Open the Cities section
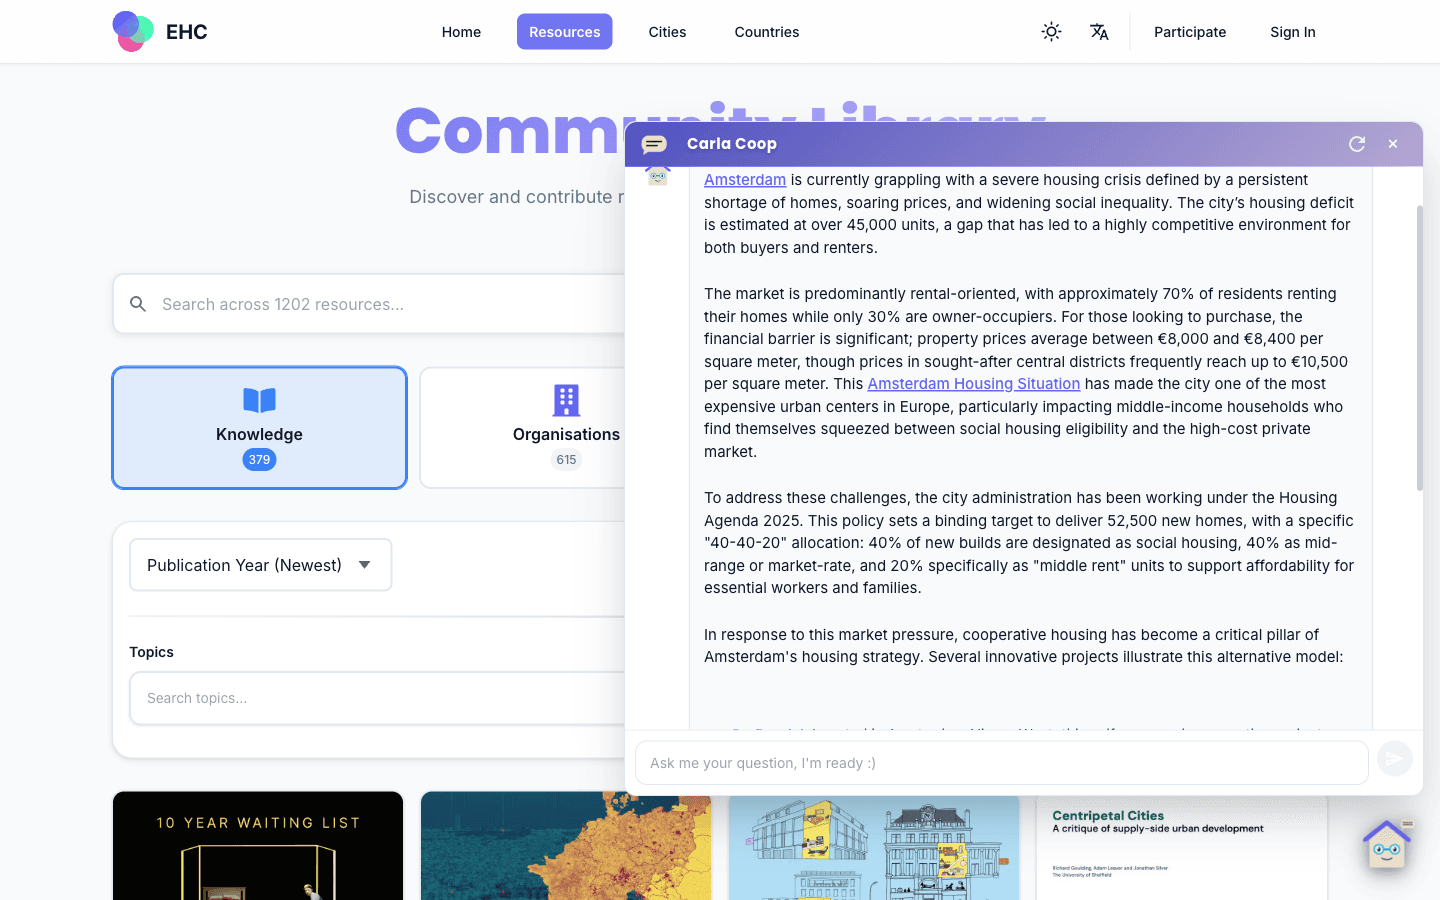Image resolution: width=1440 pixels, height=900 pixels. coord(666,31)
